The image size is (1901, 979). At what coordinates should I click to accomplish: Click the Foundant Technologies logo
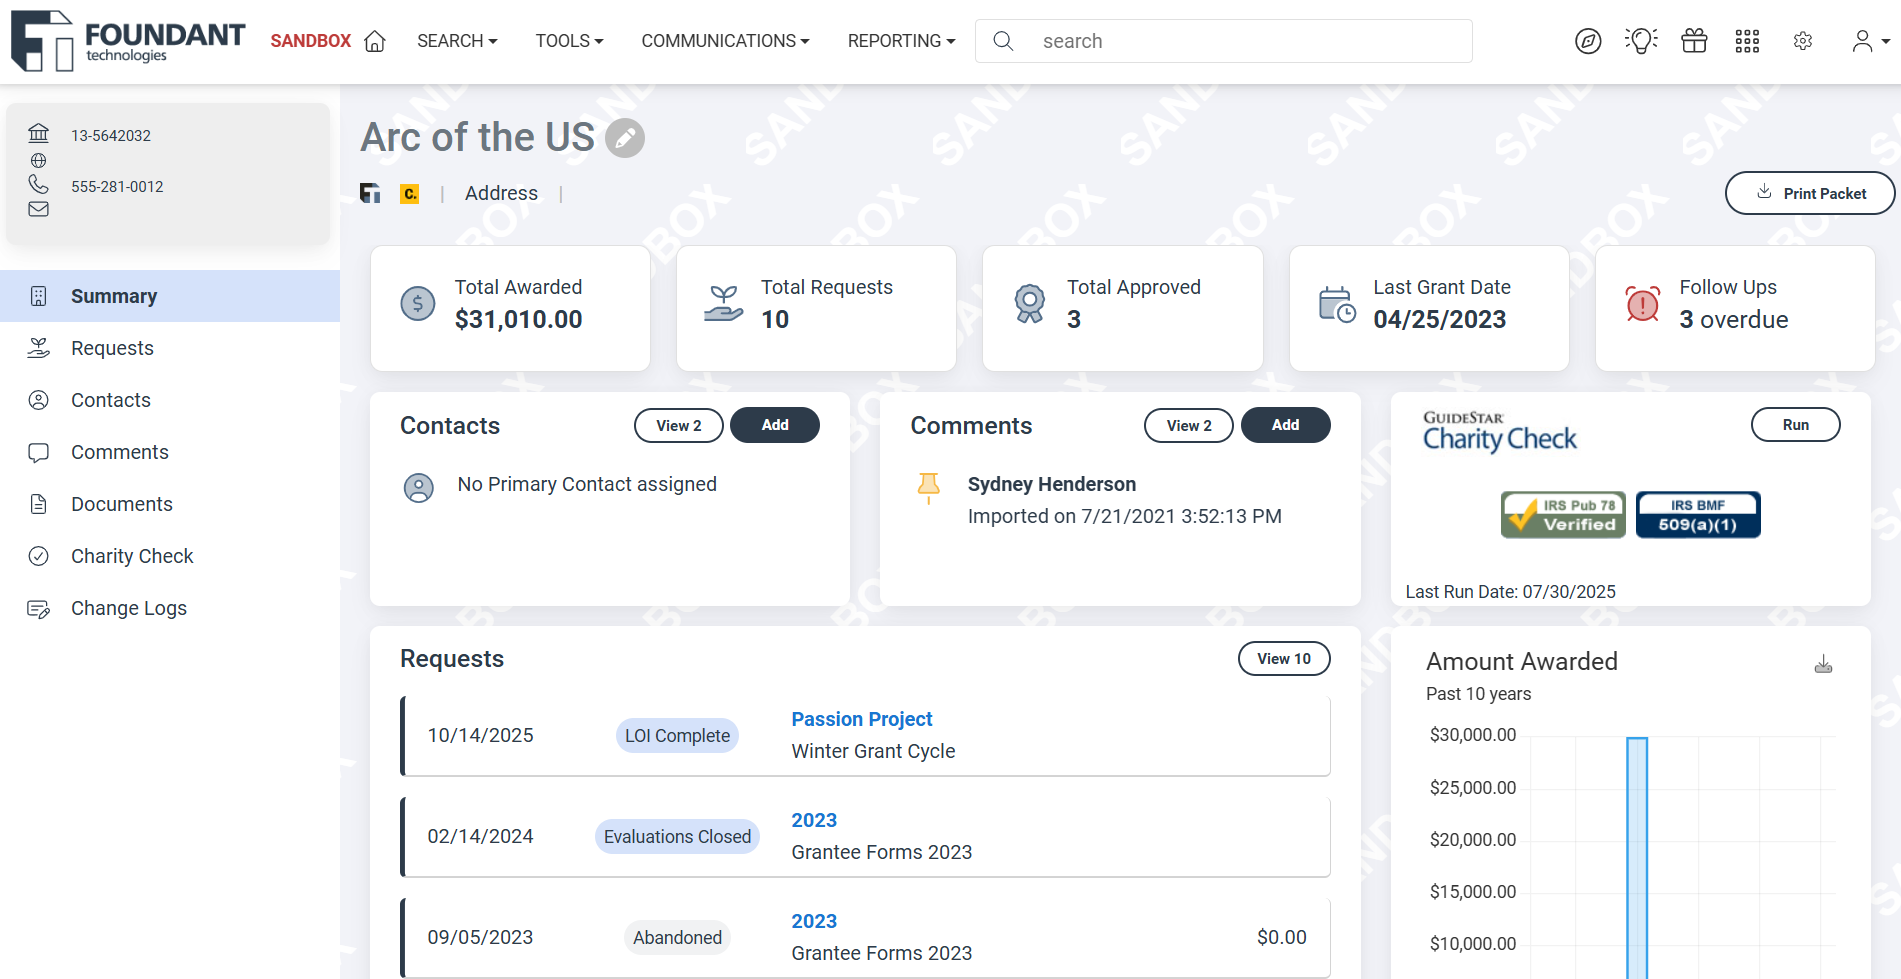tap(127, 41)
